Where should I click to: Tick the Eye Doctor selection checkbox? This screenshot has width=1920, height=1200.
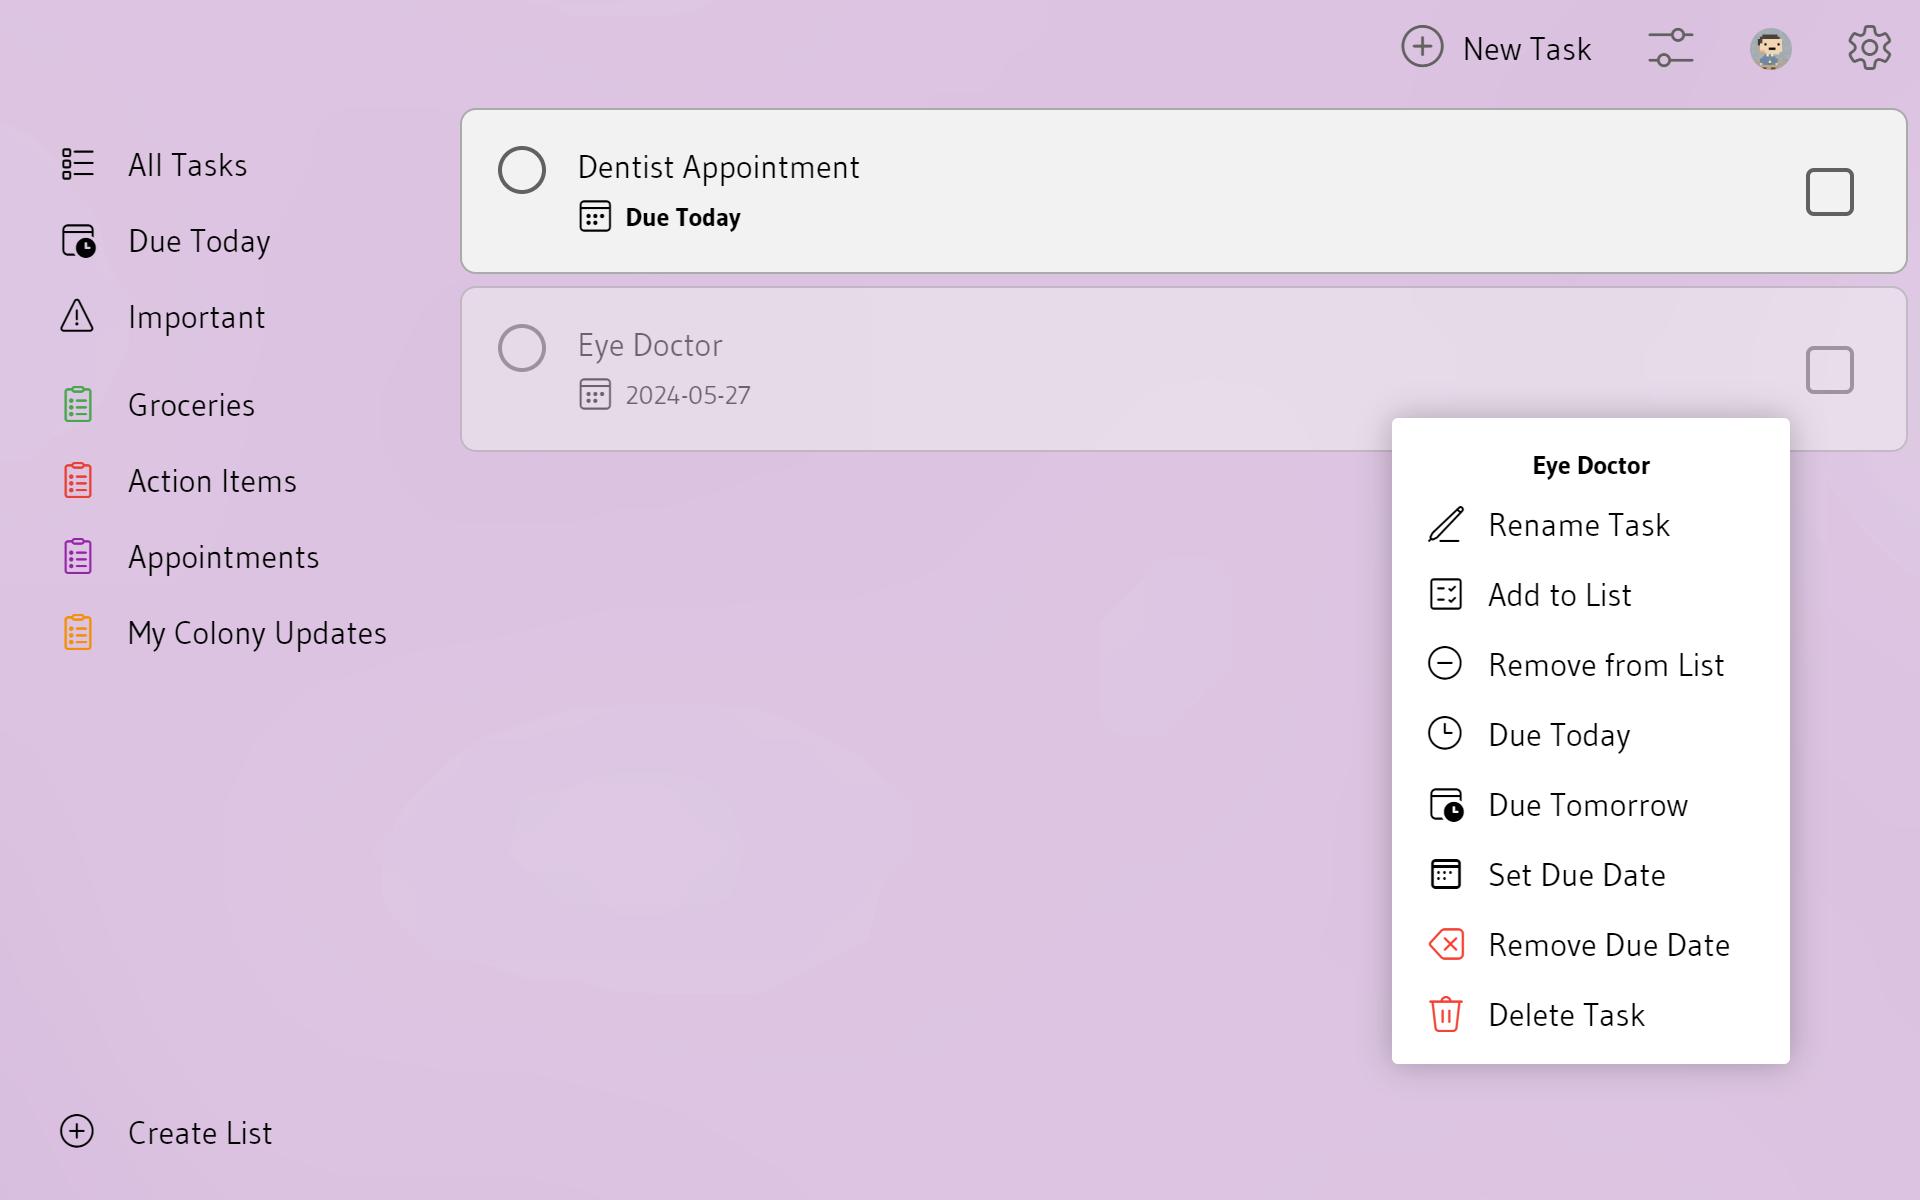point(1829,369)
